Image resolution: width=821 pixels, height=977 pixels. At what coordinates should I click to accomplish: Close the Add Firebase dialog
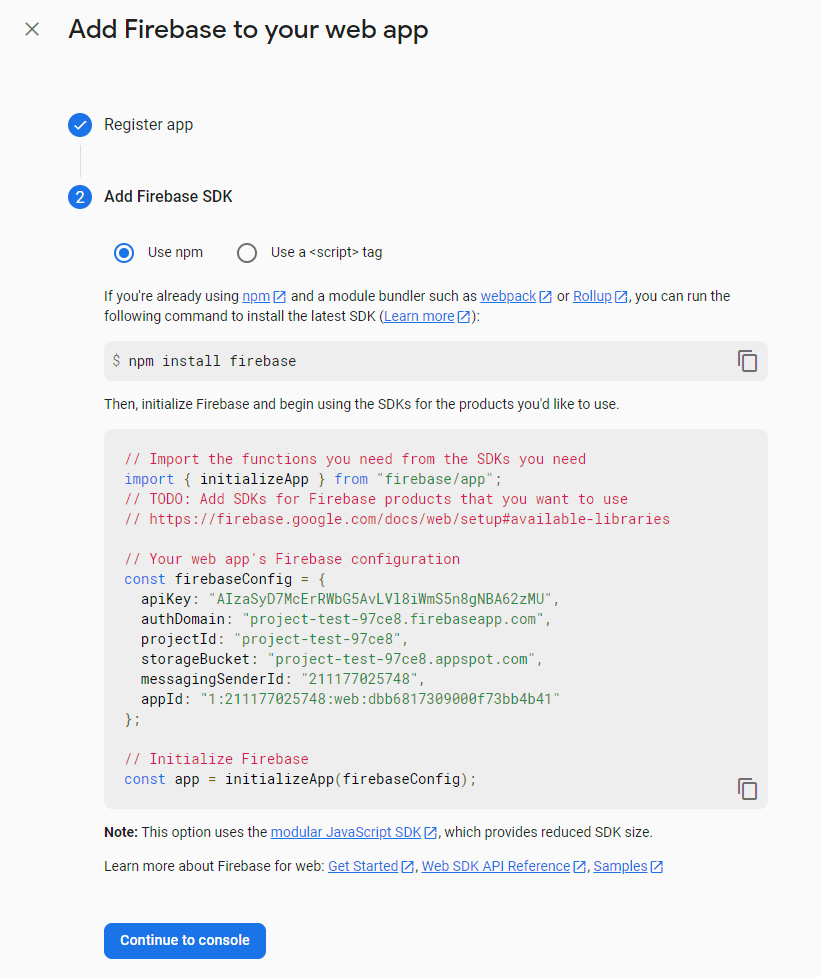tap(31, 30)
